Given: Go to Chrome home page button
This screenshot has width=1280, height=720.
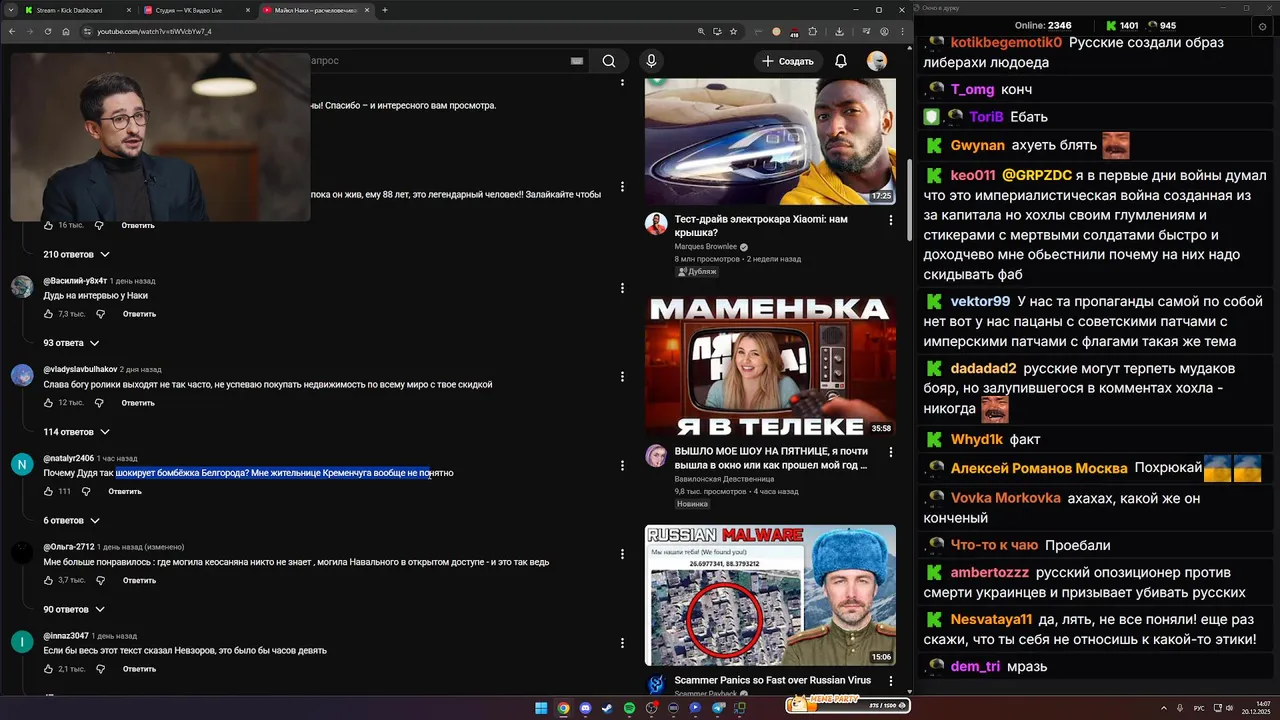Looking at the screenshot, I should [x=66, y=31].
